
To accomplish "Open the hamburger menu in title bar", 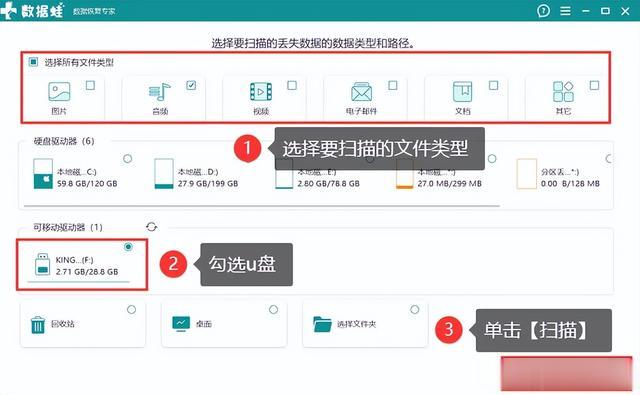I will tap(565, 11).
